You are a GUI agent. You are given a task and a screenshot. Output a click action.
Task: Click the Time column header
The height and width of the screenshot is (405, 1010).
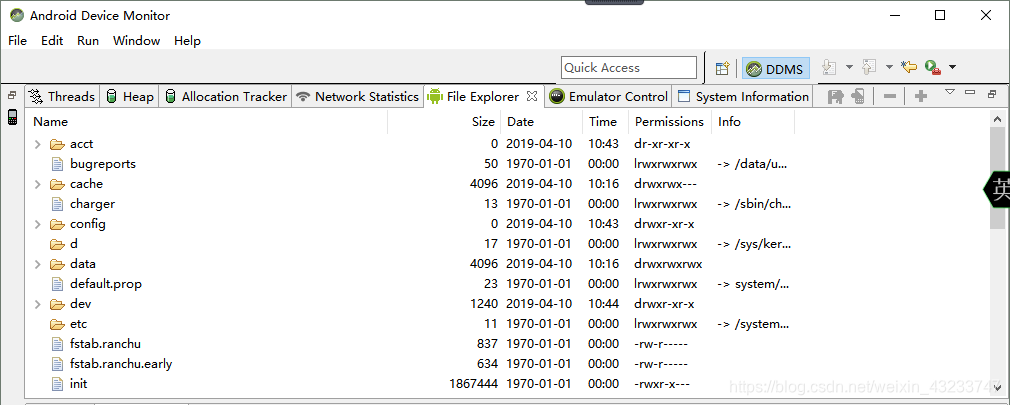click(x=605, y=122)
